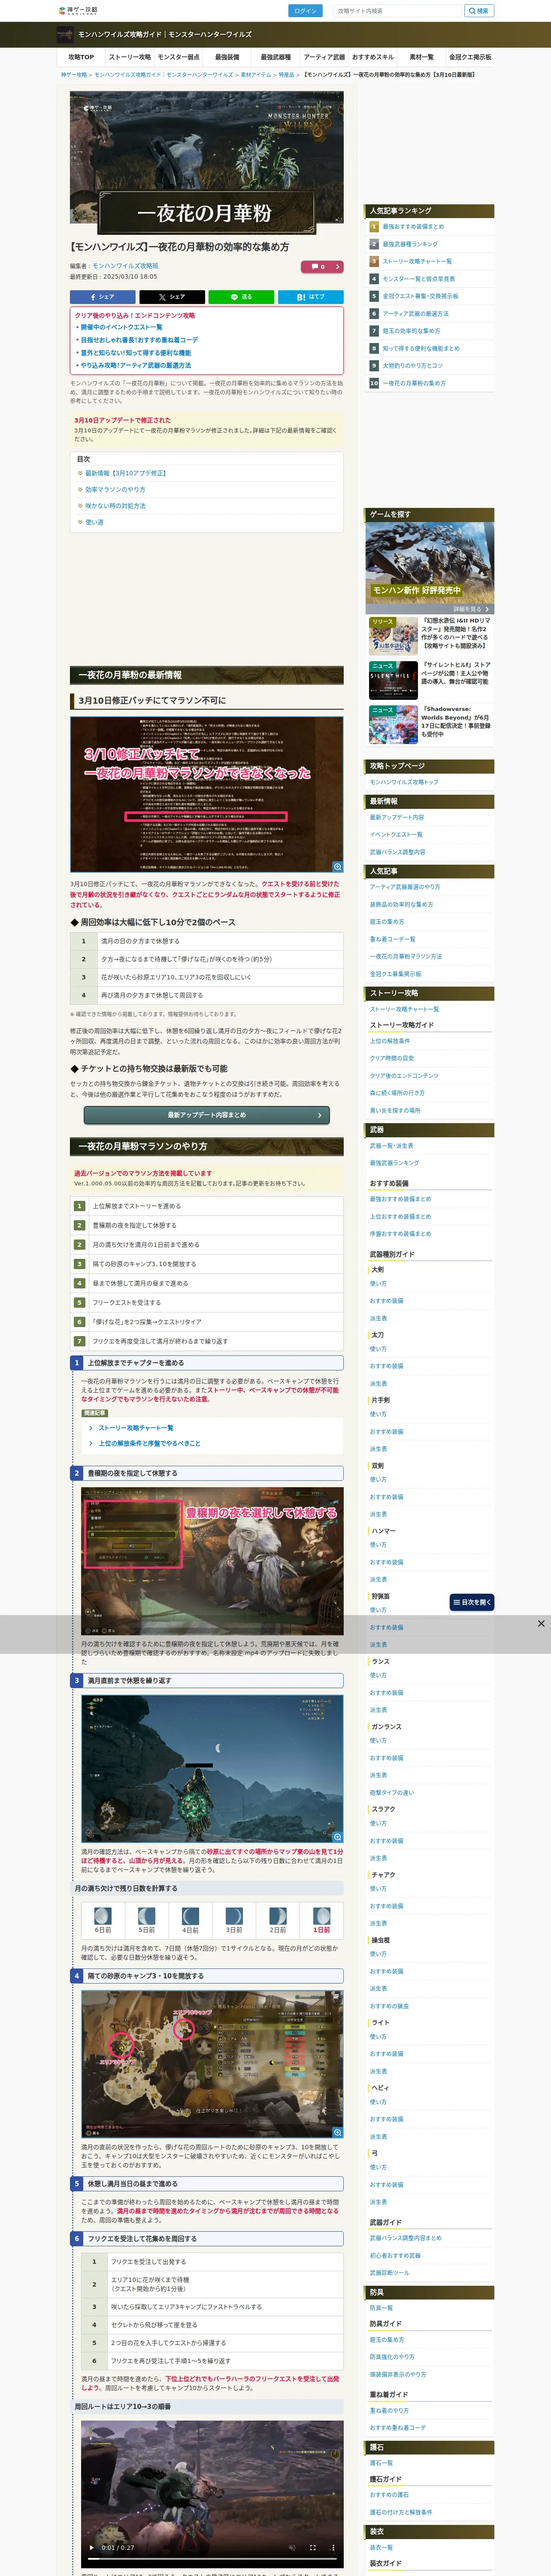This screenshot has height=2576, width=551.
Task: Open sidebar link 金冠クエ募集掲示板
Action: pyautogui.click(x=396, y=974)
